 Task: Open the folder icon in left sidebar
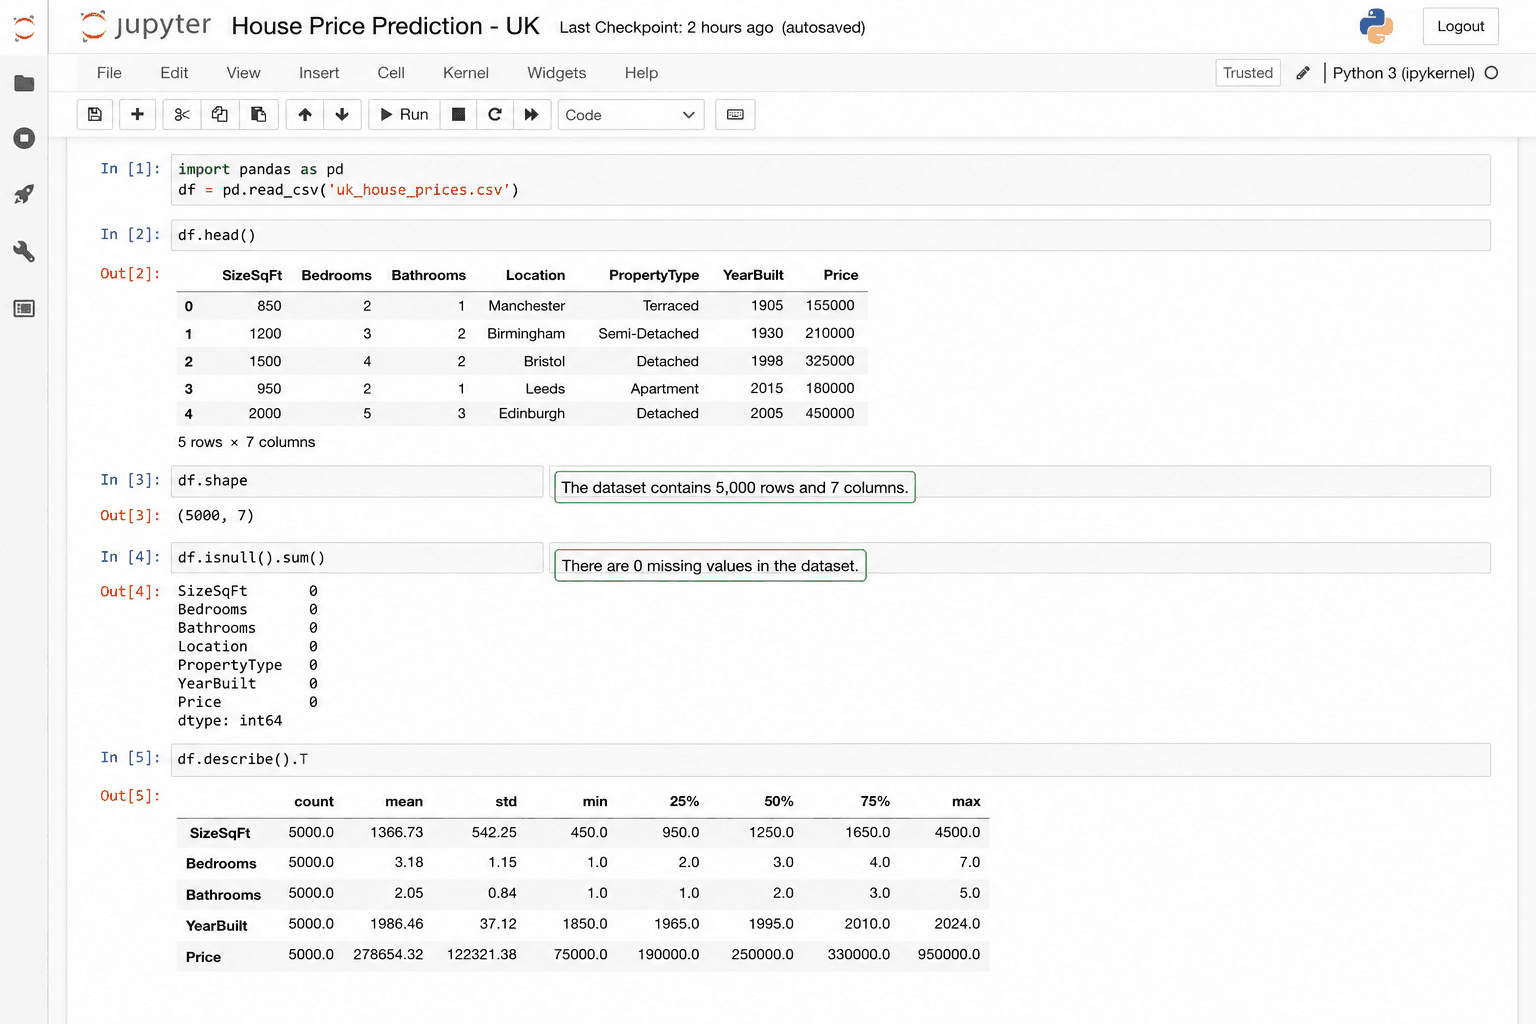(24, 83)
